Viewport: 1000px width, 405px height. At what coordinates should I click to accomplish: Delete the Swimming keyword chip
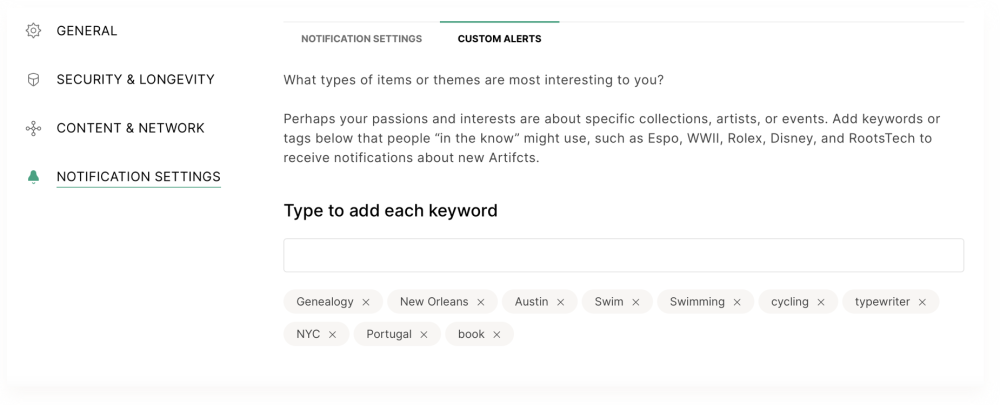tap(737, 302)
